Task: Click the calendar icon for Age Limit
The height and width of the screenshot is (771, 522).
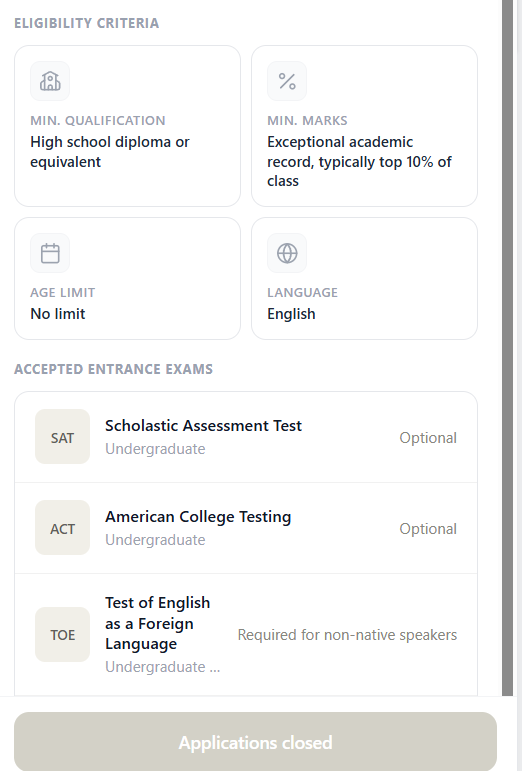Action: tap(50, 253)
